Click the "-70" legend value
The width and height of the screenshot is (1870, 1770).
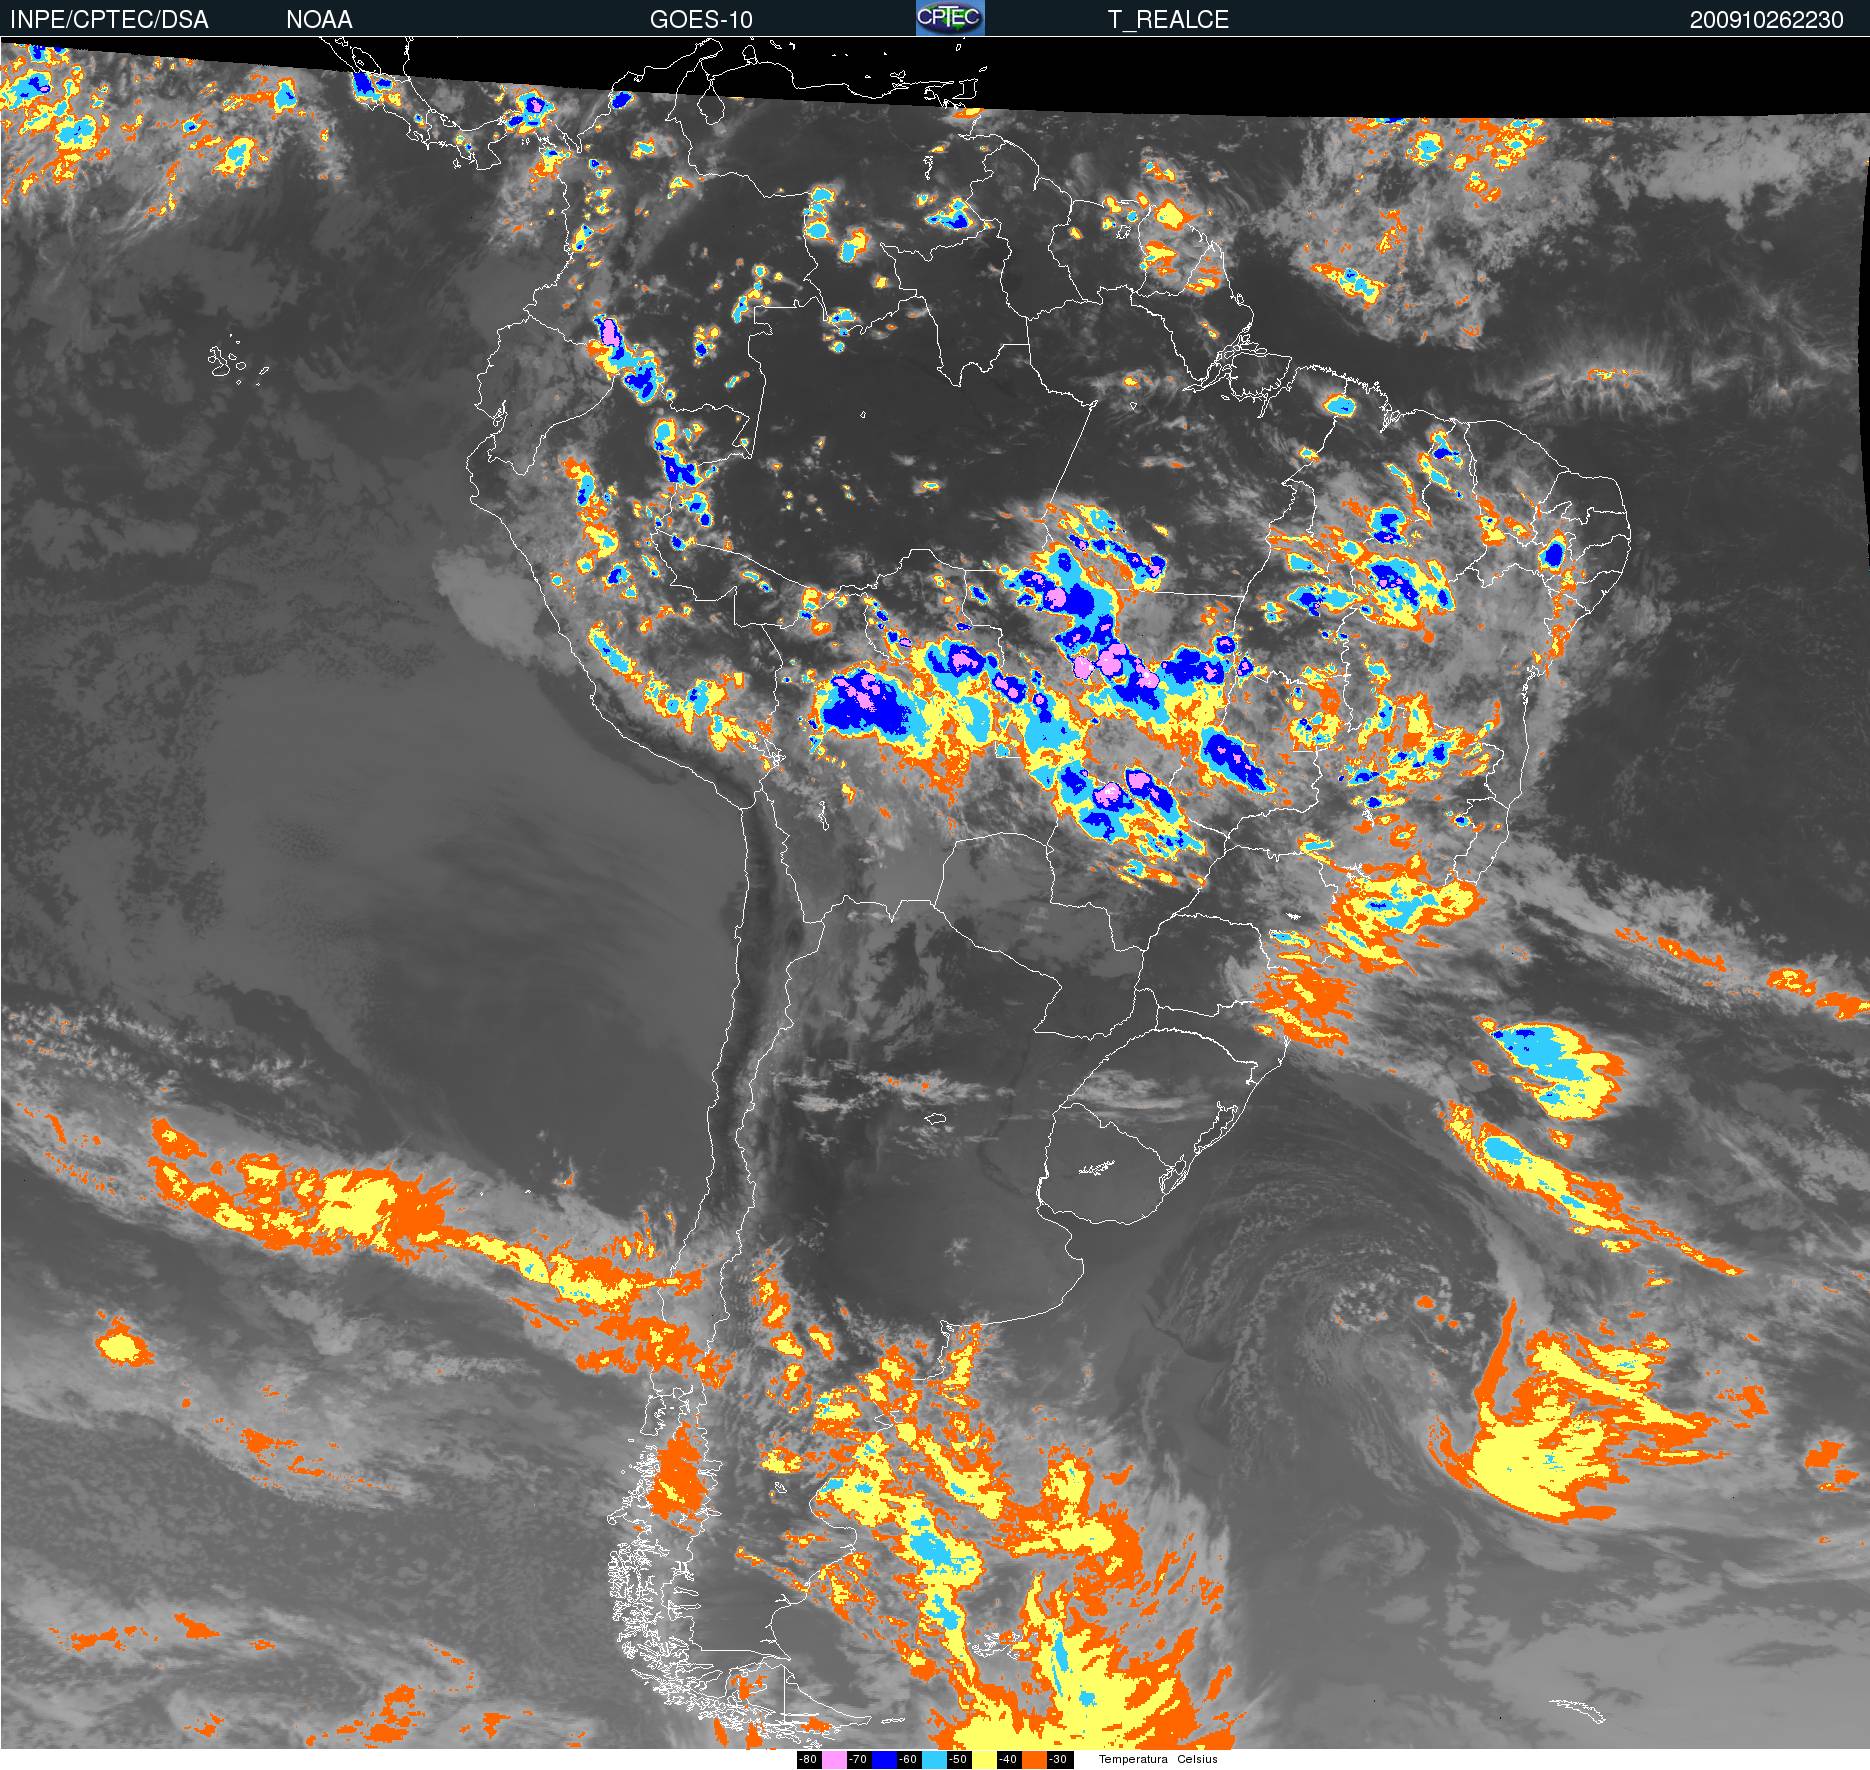point(859,1759)
